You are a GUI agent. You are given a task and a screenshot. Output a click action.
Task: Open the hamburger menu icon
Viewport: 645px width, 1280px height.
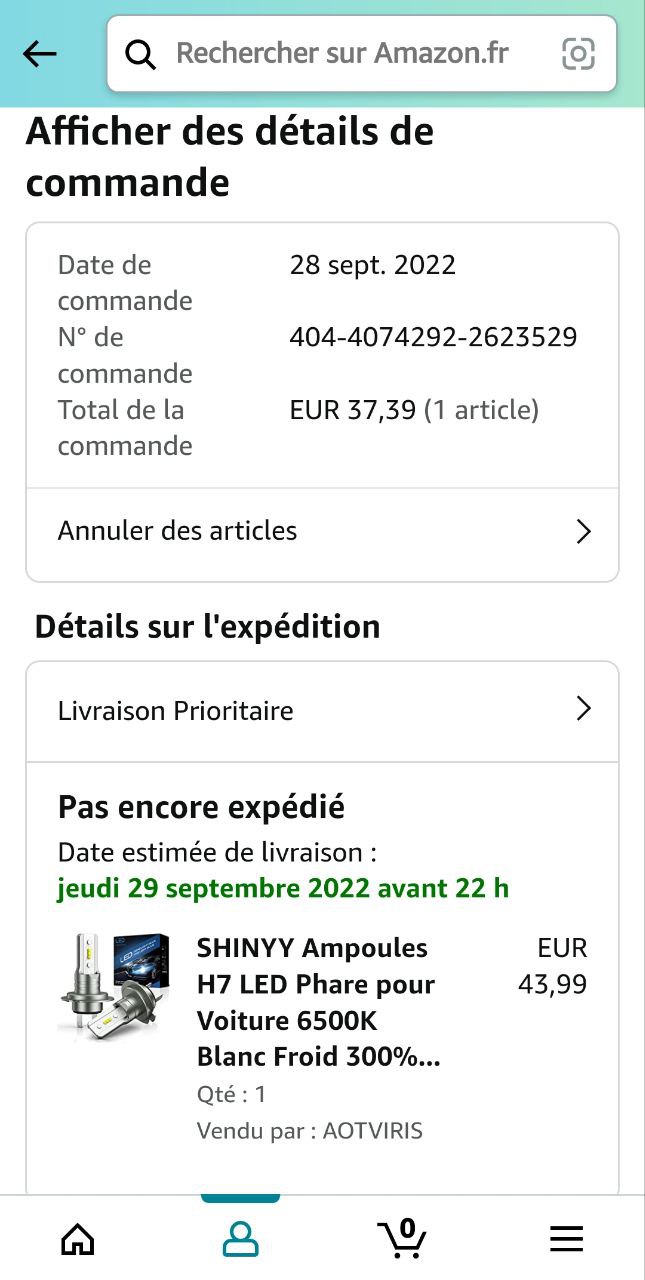[x=566, y=1240]
